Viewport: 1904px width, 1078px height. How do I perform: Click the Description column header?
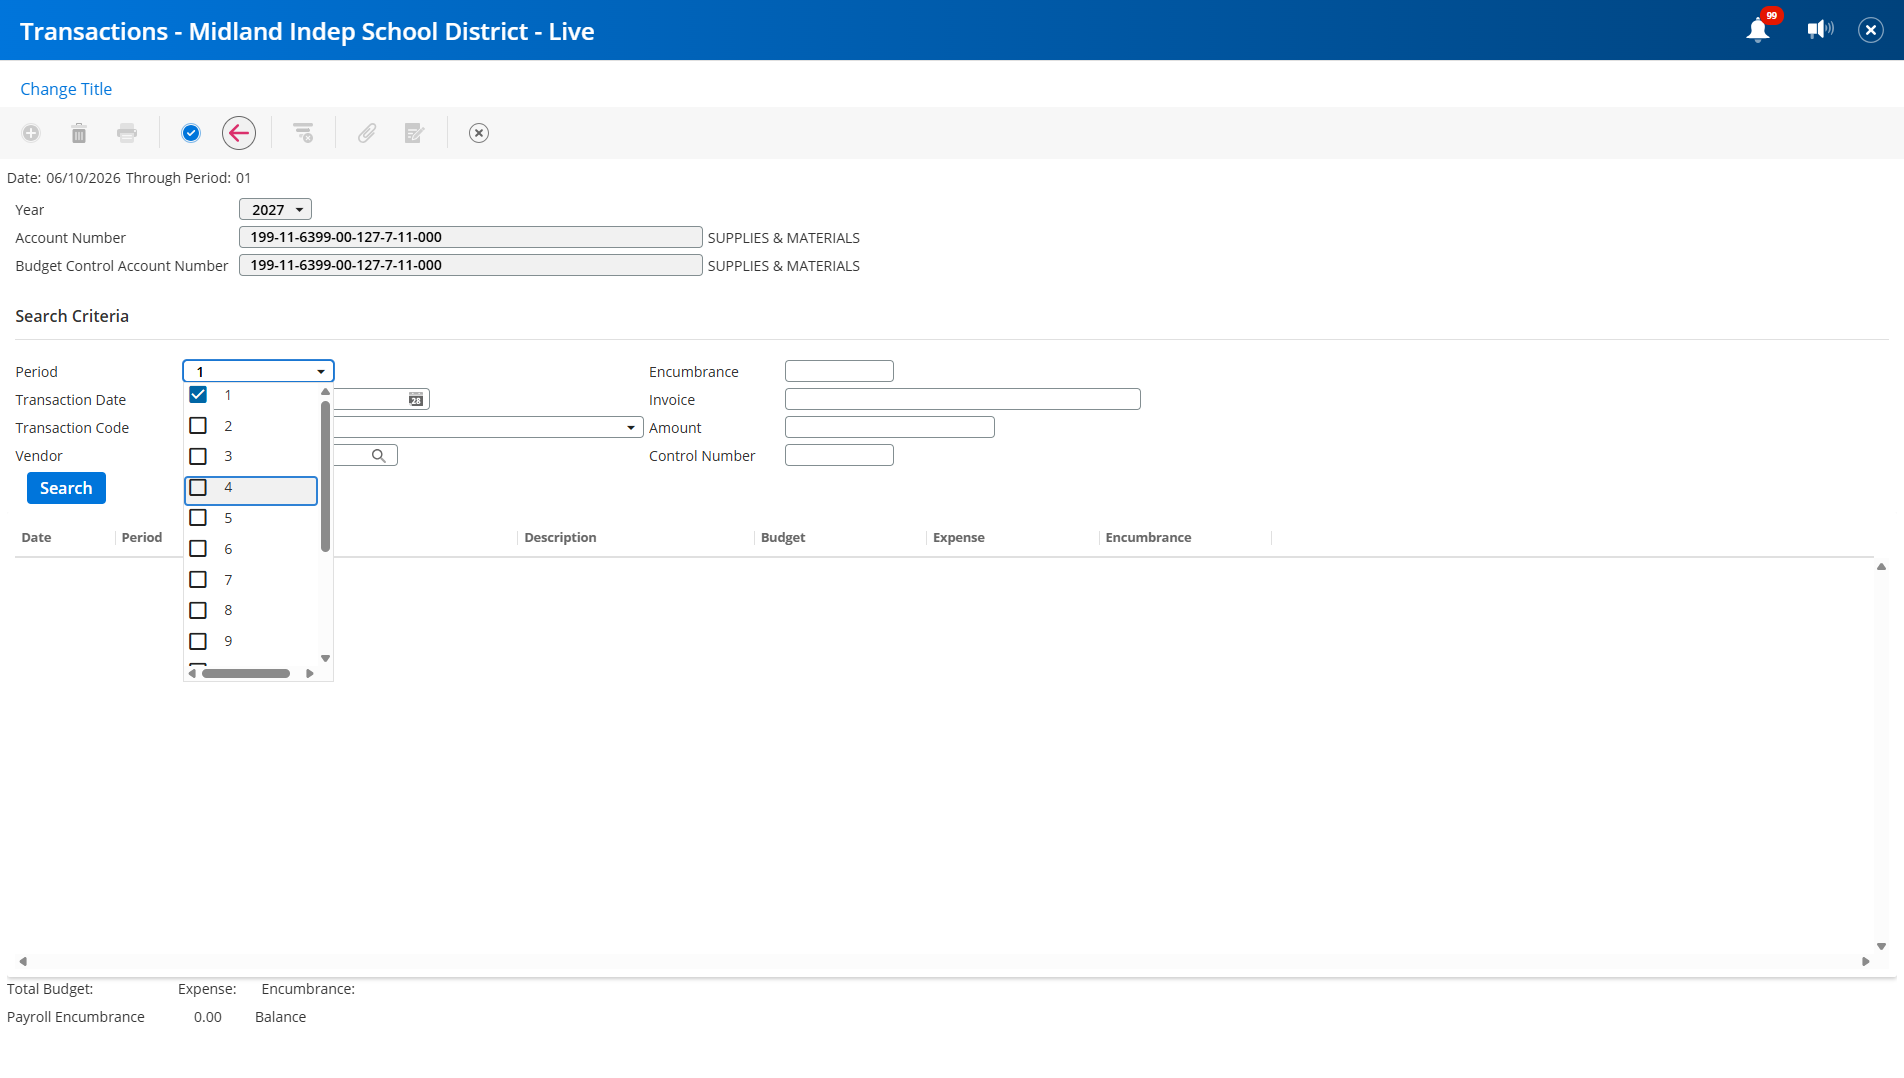click(x=560, y=538)
